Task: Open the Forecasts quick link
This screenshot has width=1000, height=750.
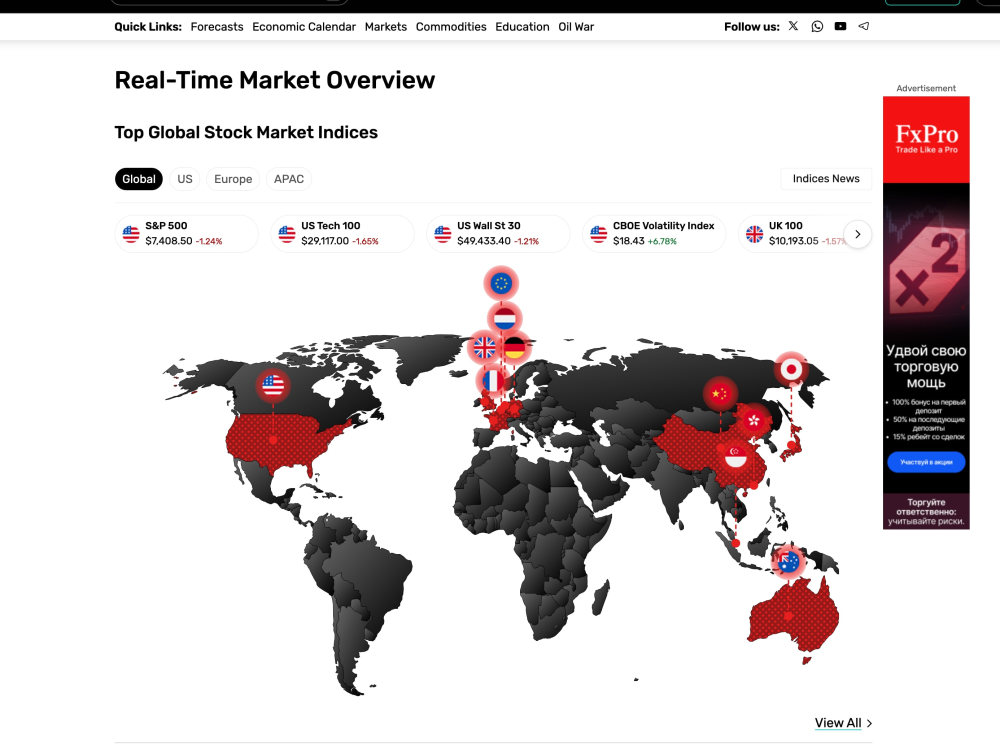Action: click(217, 27)
